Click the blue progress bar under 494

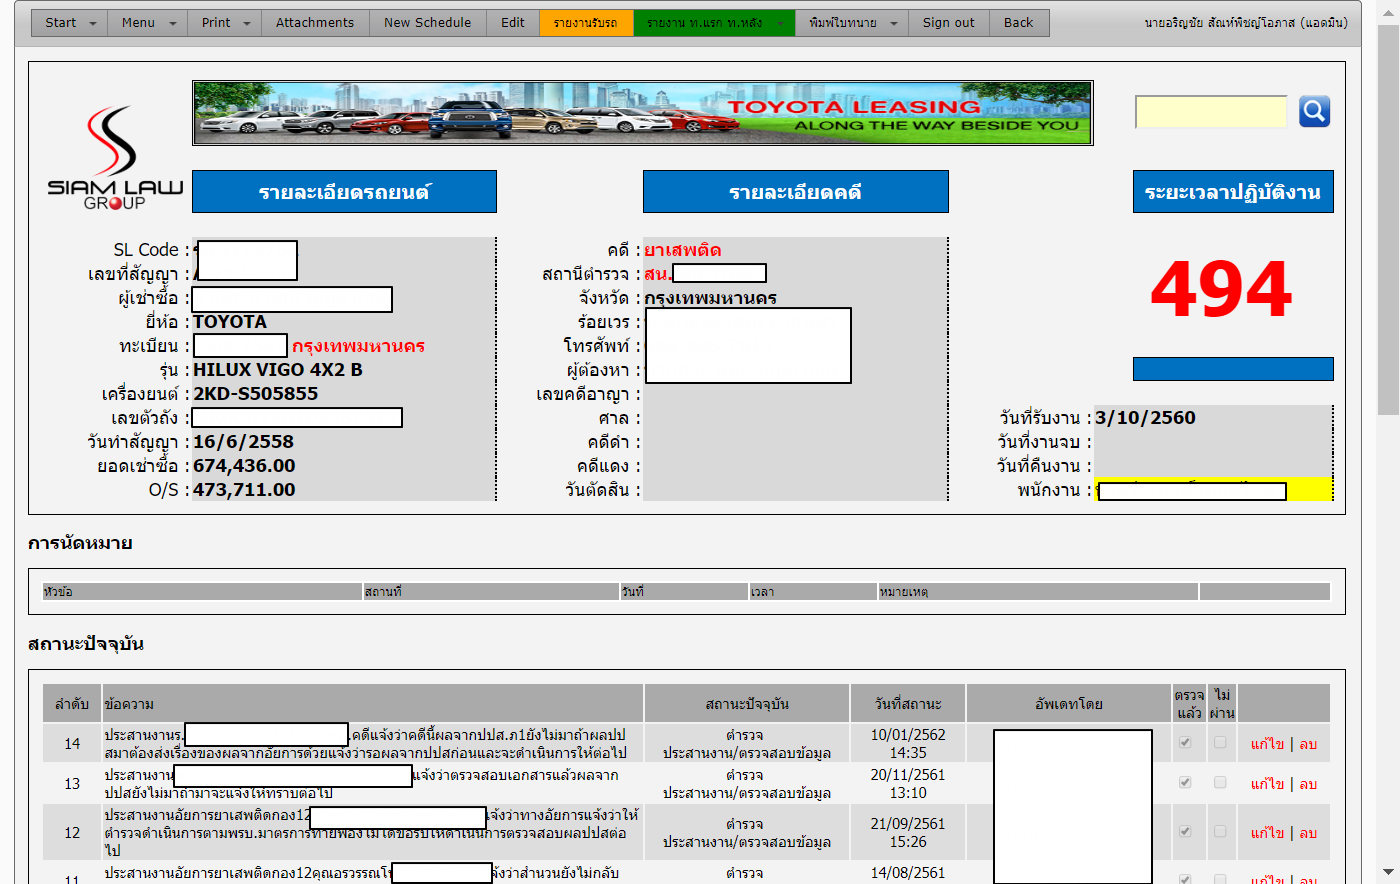pos(1233,369)
